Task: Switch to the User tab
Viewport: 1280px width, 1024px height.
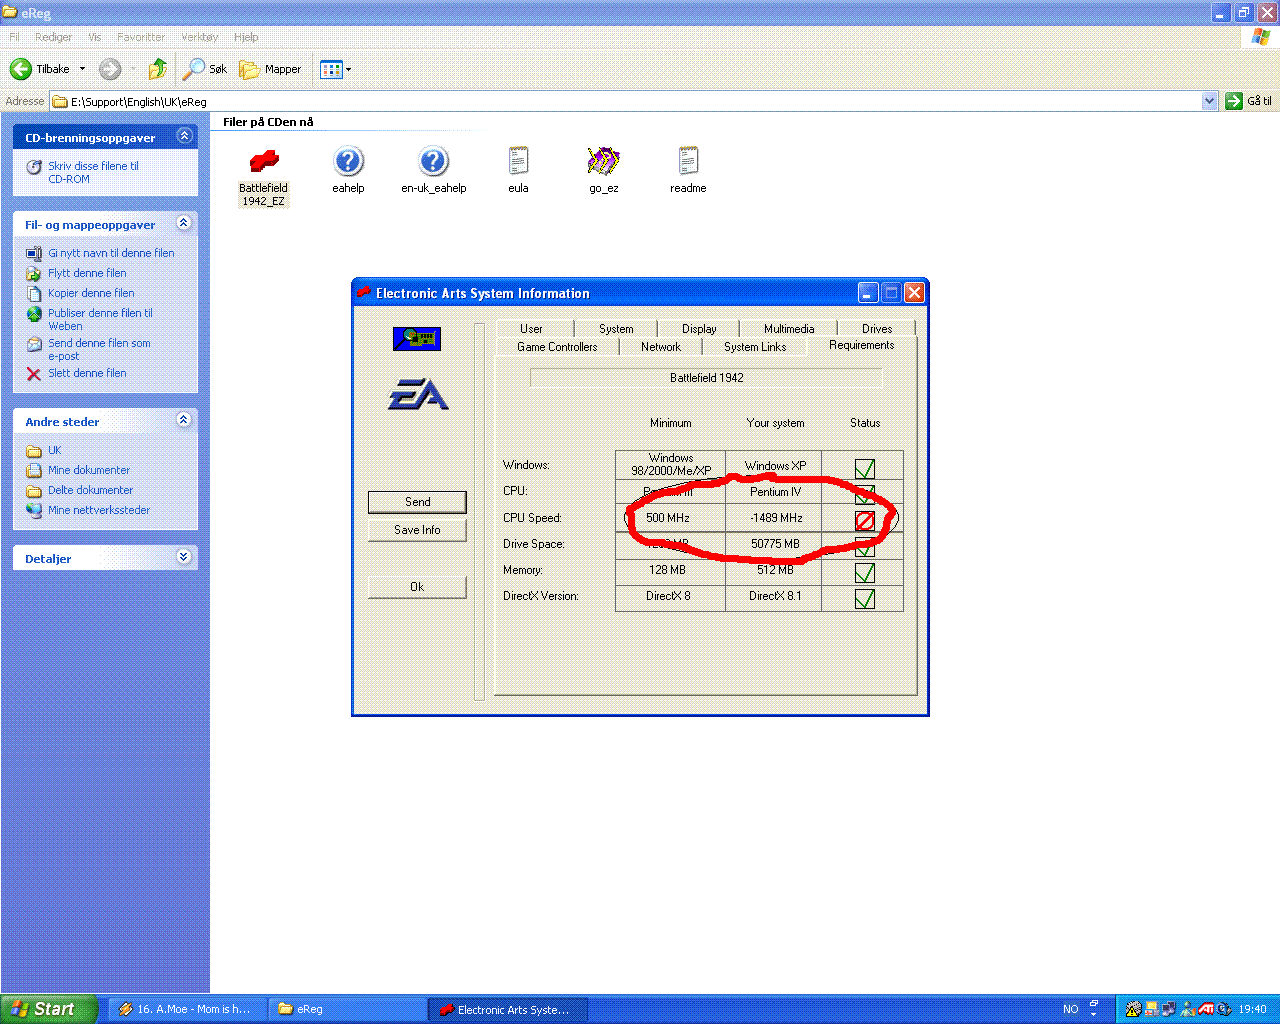Action: coord(531,329)
